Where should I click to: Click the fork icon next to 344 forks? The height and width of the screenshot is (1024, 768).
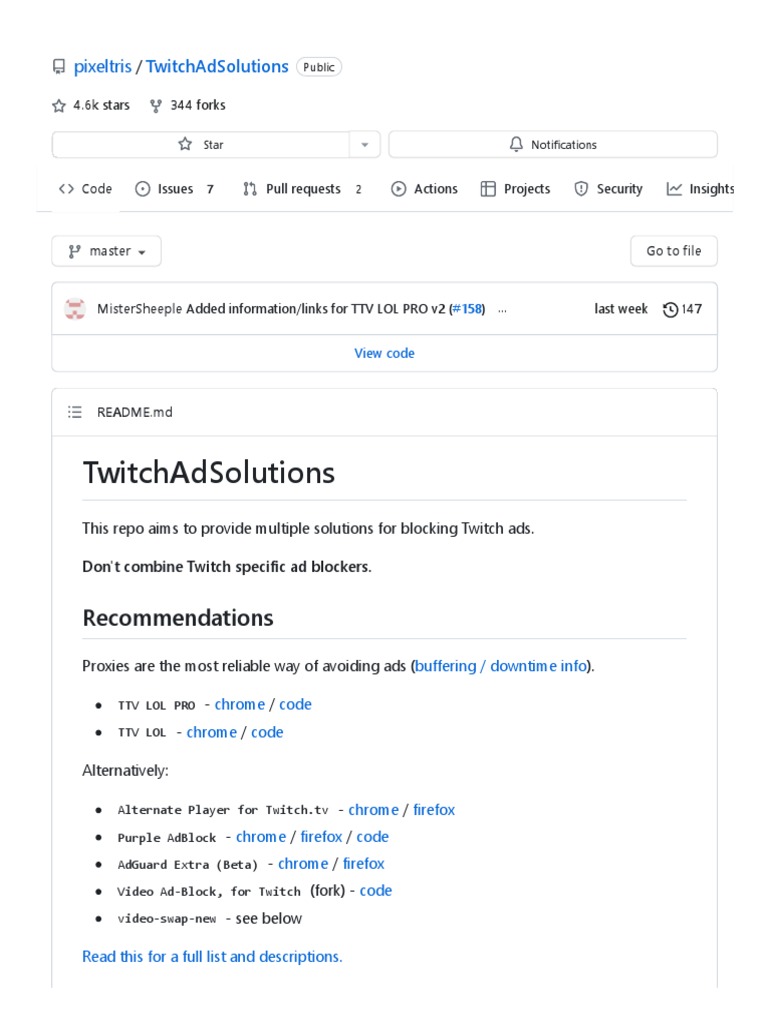pyautogui.click(x=156, y=105)
